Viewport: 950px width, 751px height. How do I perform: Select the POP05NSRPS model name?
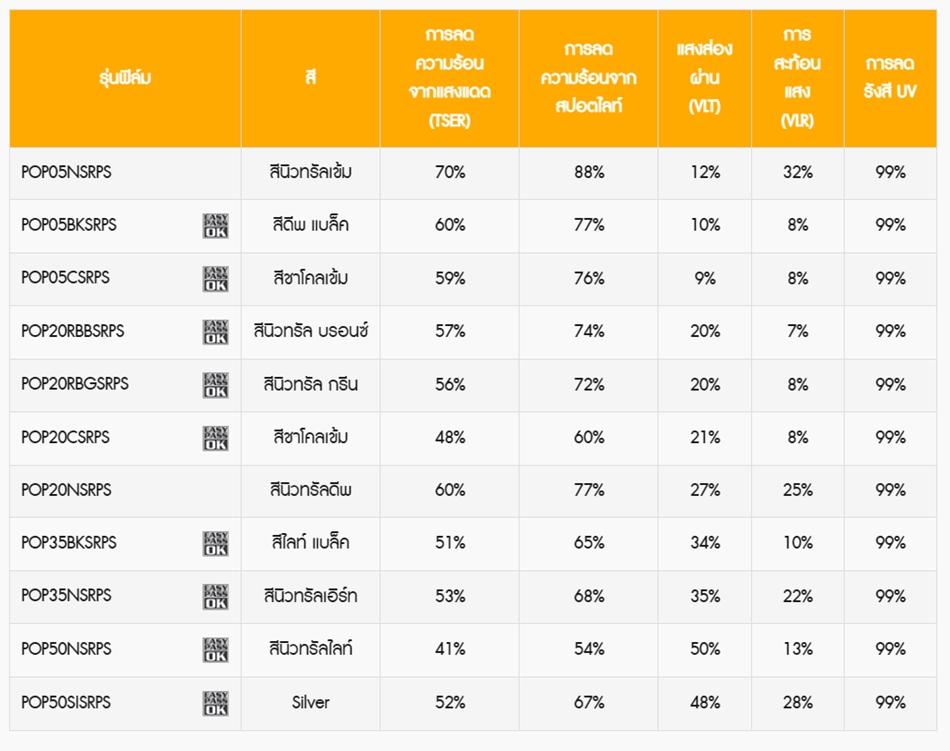click(67, 172)
